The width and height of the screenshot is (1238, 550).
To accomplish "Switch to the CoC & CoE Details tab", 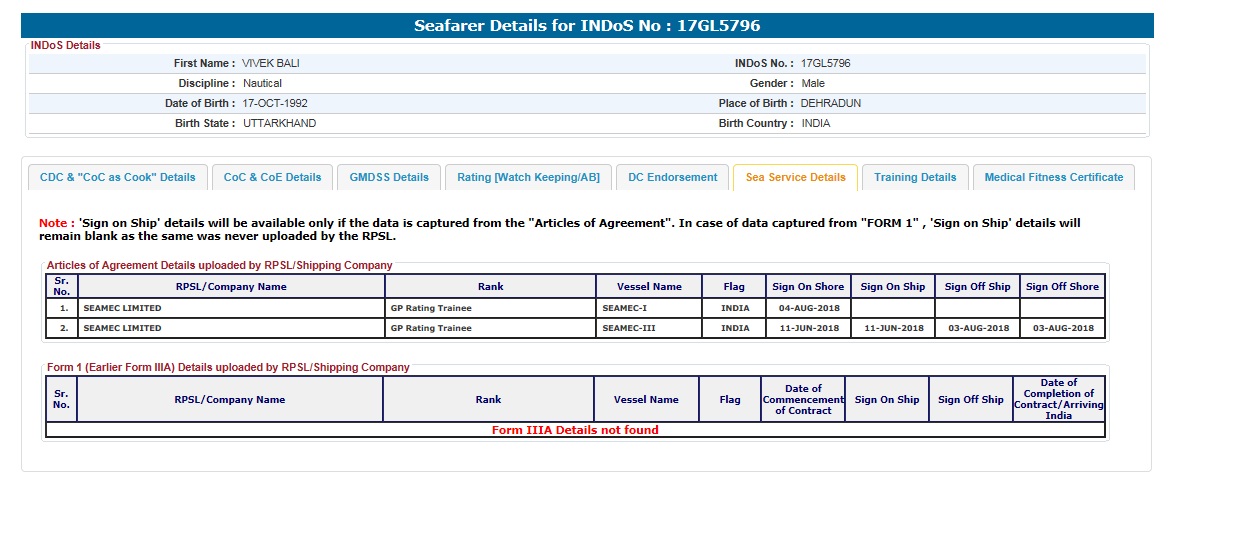I will [x=272, y=177].
